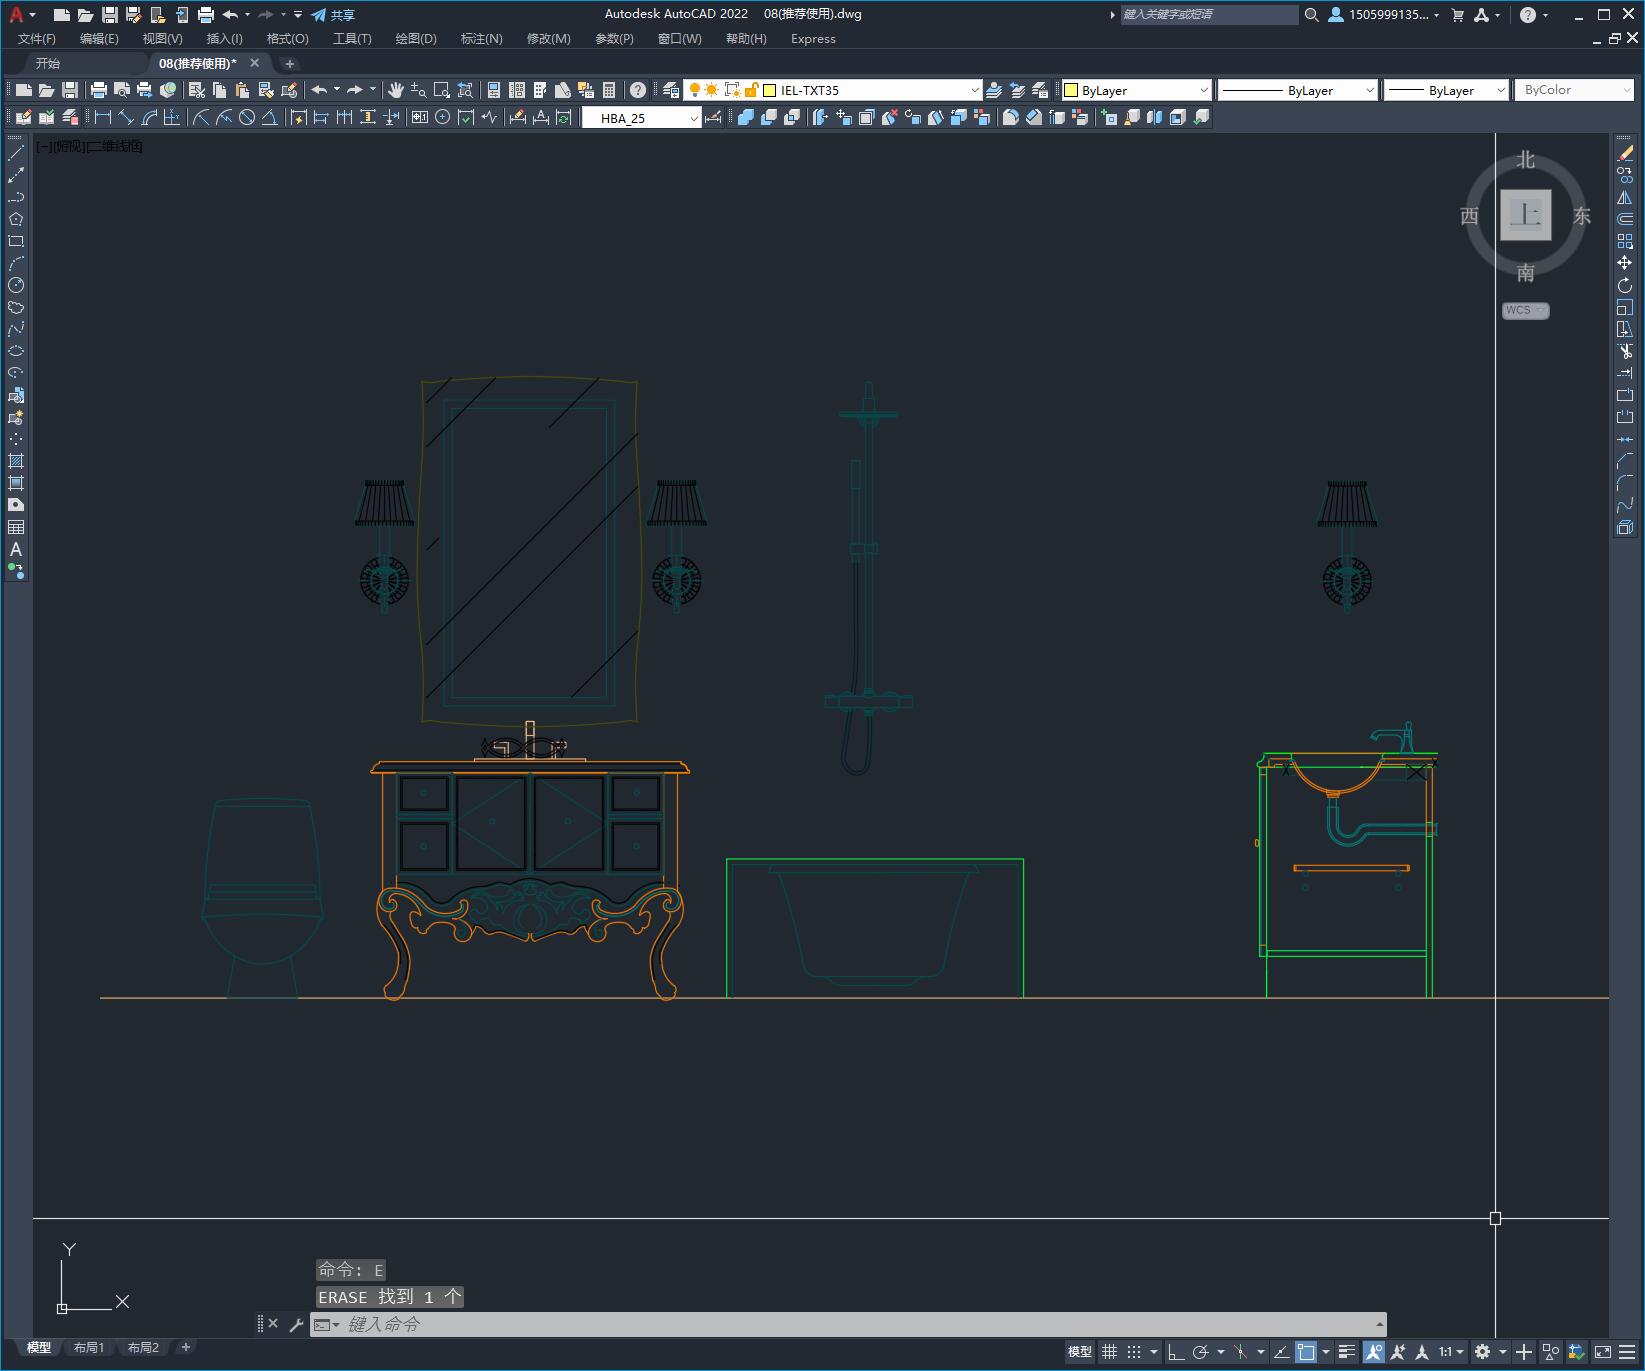
Task: Click the Pan hand icon
Action: 396,90
